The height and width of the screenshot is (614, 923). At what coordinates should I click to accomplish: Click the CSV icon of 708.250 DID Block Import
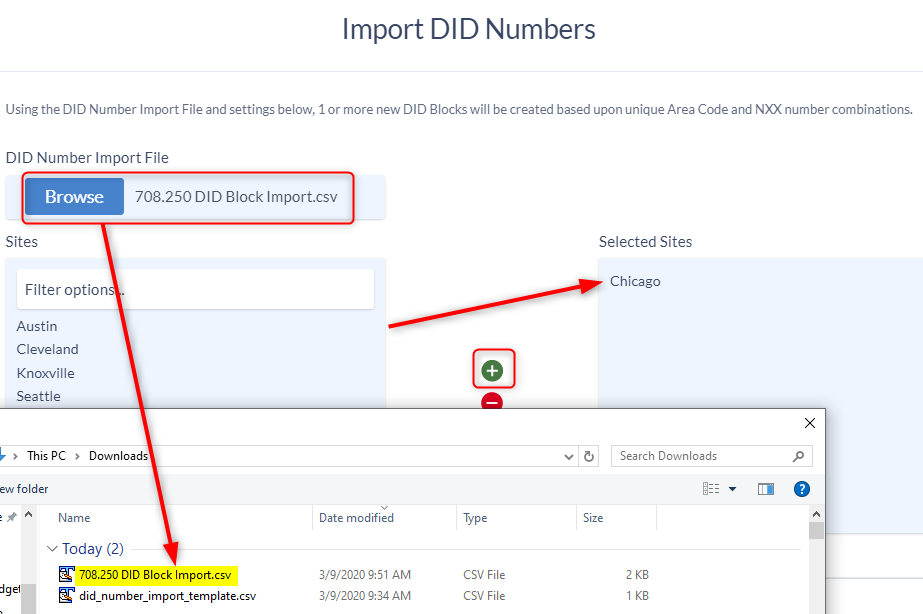(67, 574)
